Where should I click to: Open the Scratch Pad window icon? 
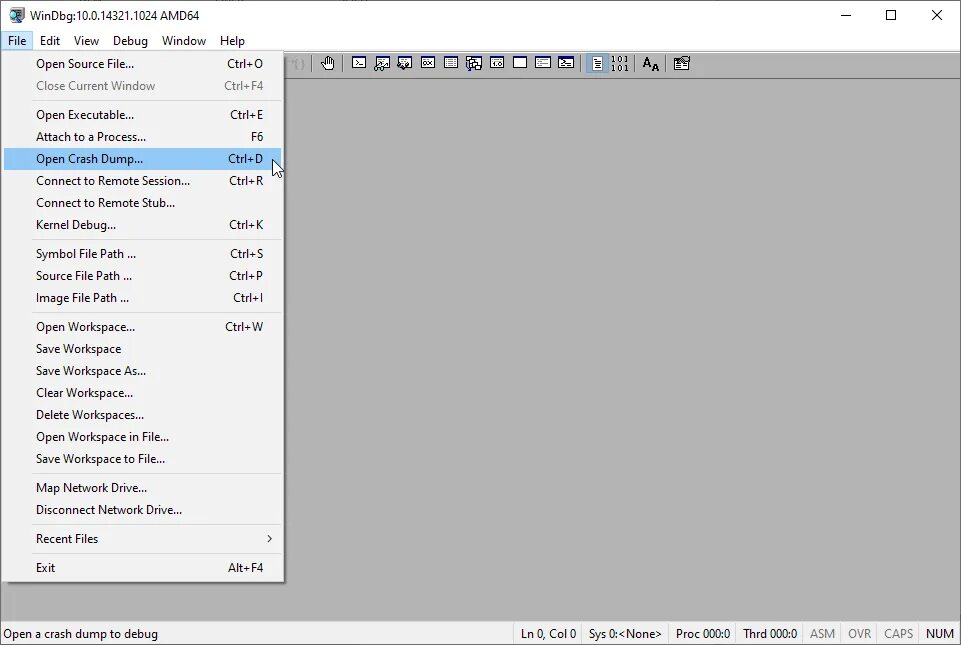[x=520, y=63]
